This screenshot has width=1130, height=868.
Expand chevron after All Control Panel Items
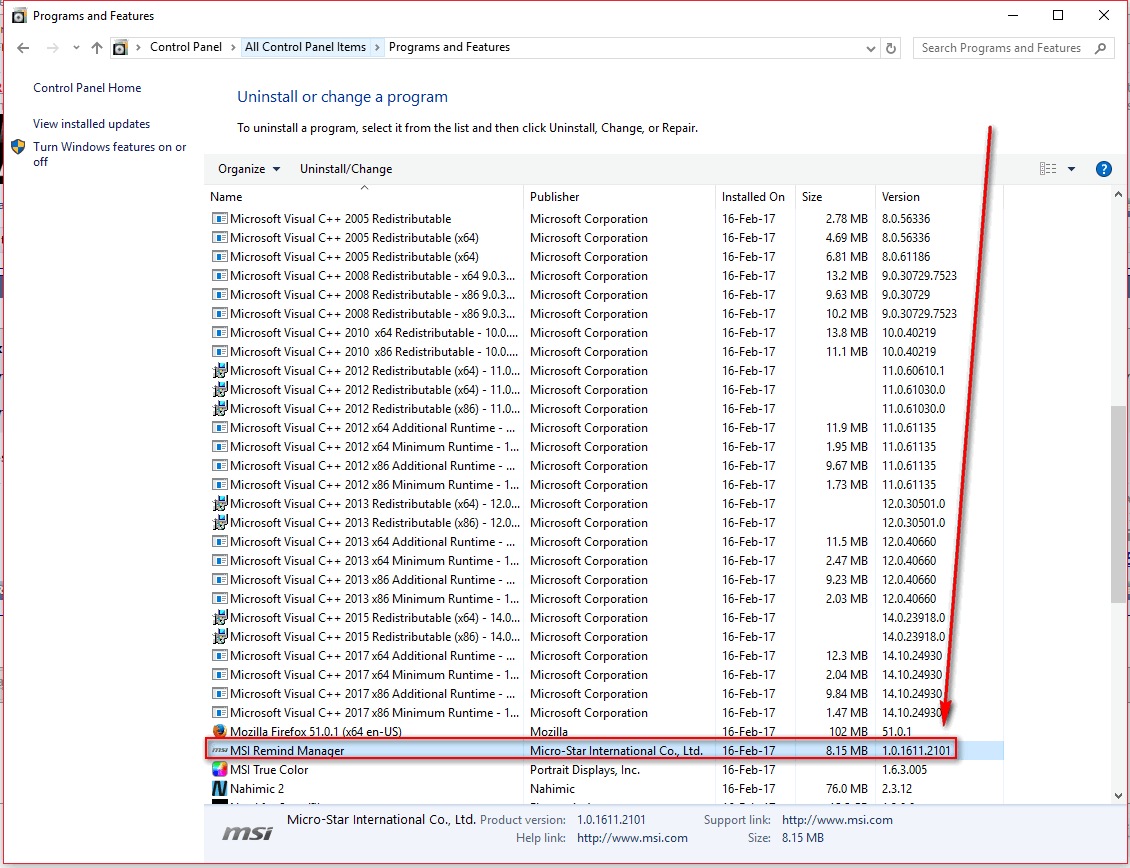[377, 48]
